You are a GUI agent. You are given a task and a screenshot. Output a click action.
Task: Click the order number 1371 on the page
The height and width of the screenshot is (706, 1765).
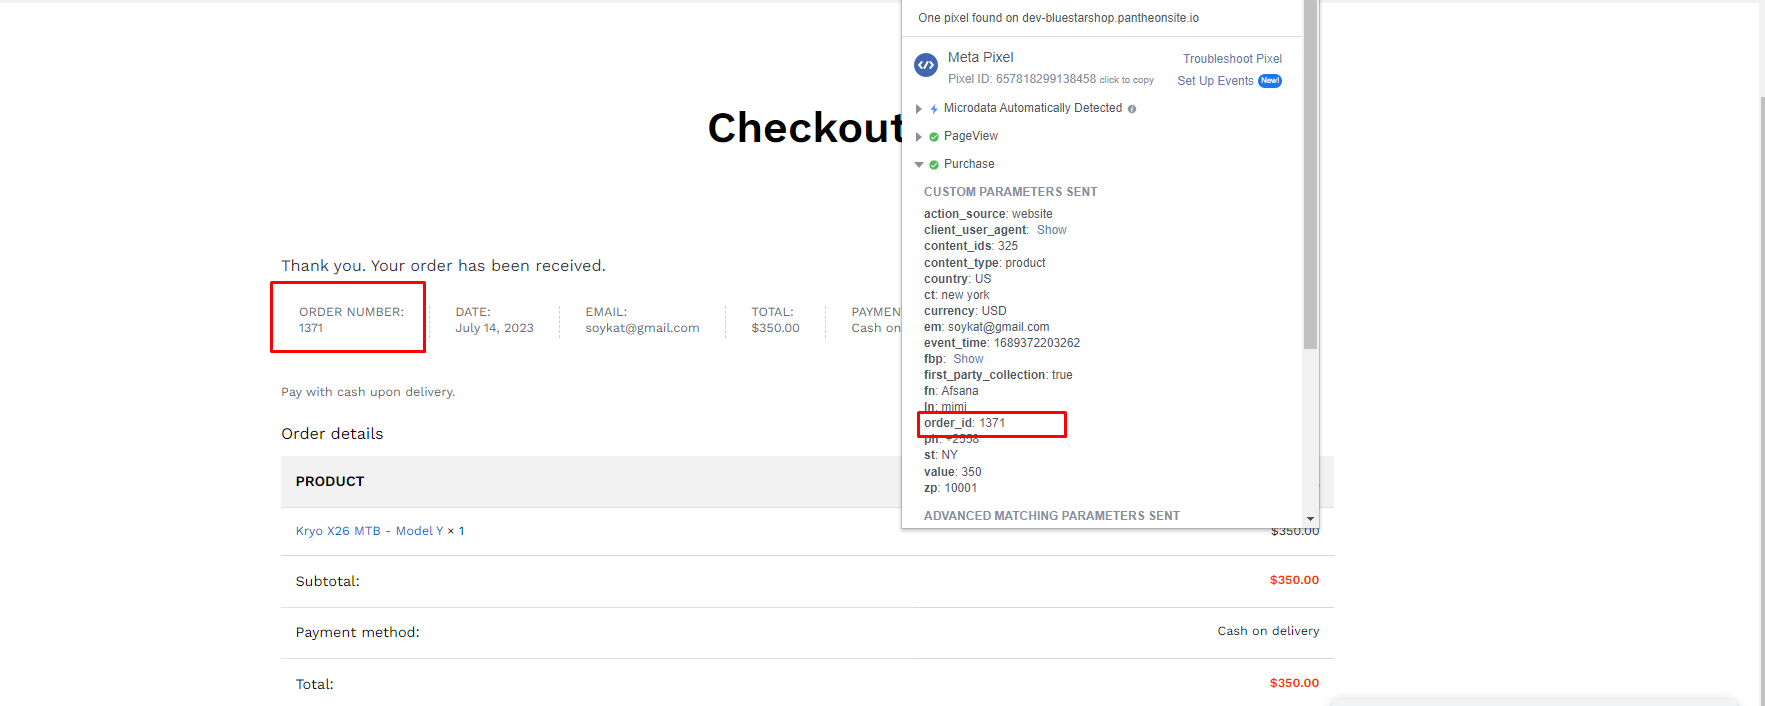coord(311,328)
